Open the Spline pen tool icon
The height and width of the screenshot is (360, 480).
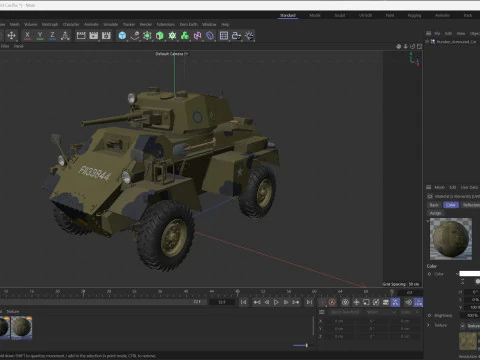(135, 36)
